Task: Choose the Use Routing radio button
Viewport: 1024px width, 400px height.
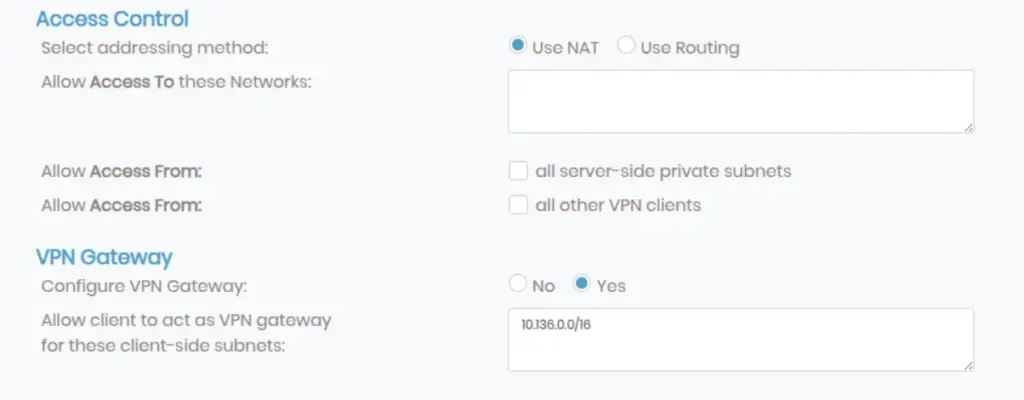Action: click(x=627, y=46)
